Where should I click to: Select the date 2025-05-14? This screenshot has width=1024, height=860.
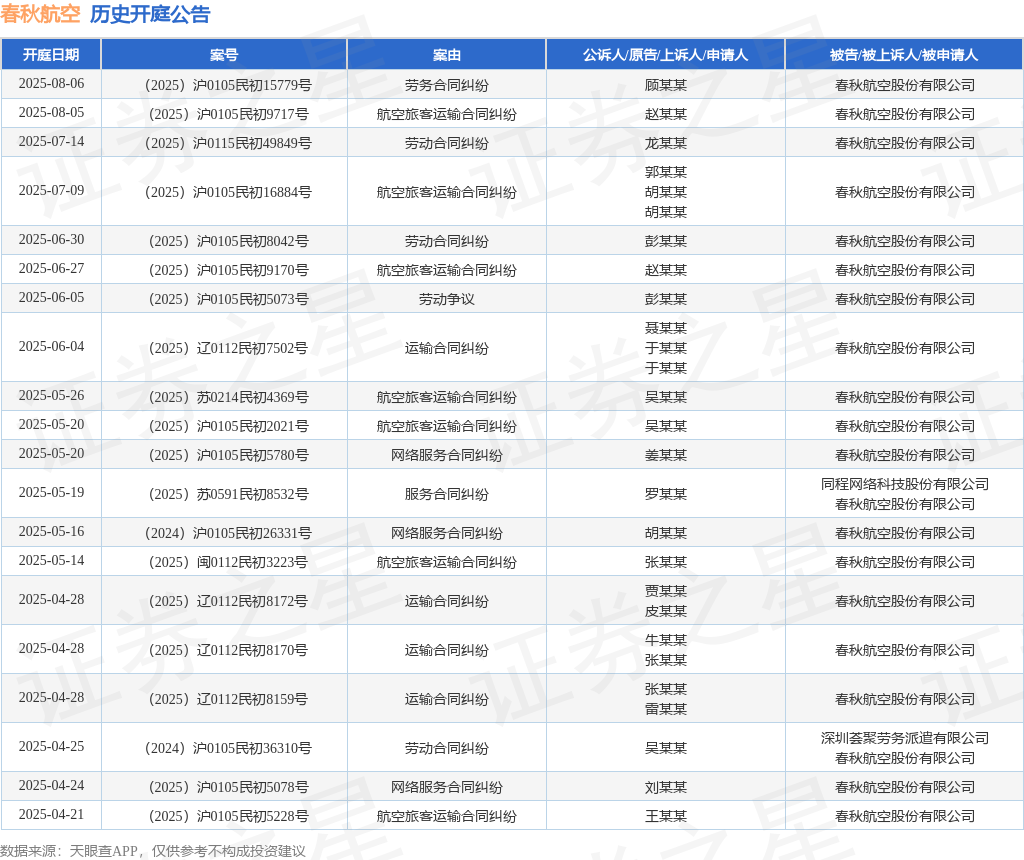coord(51,560)
